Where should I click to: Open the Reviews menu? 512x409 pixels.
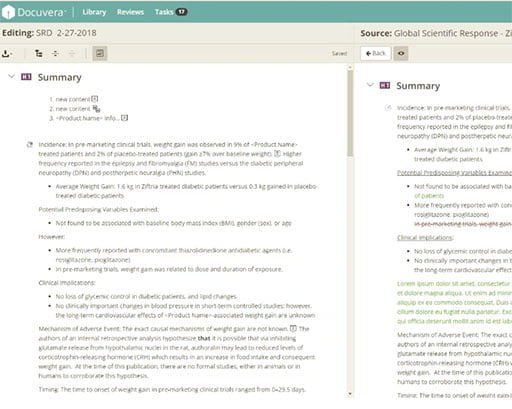pyautogui.click(x=130, y=12)
